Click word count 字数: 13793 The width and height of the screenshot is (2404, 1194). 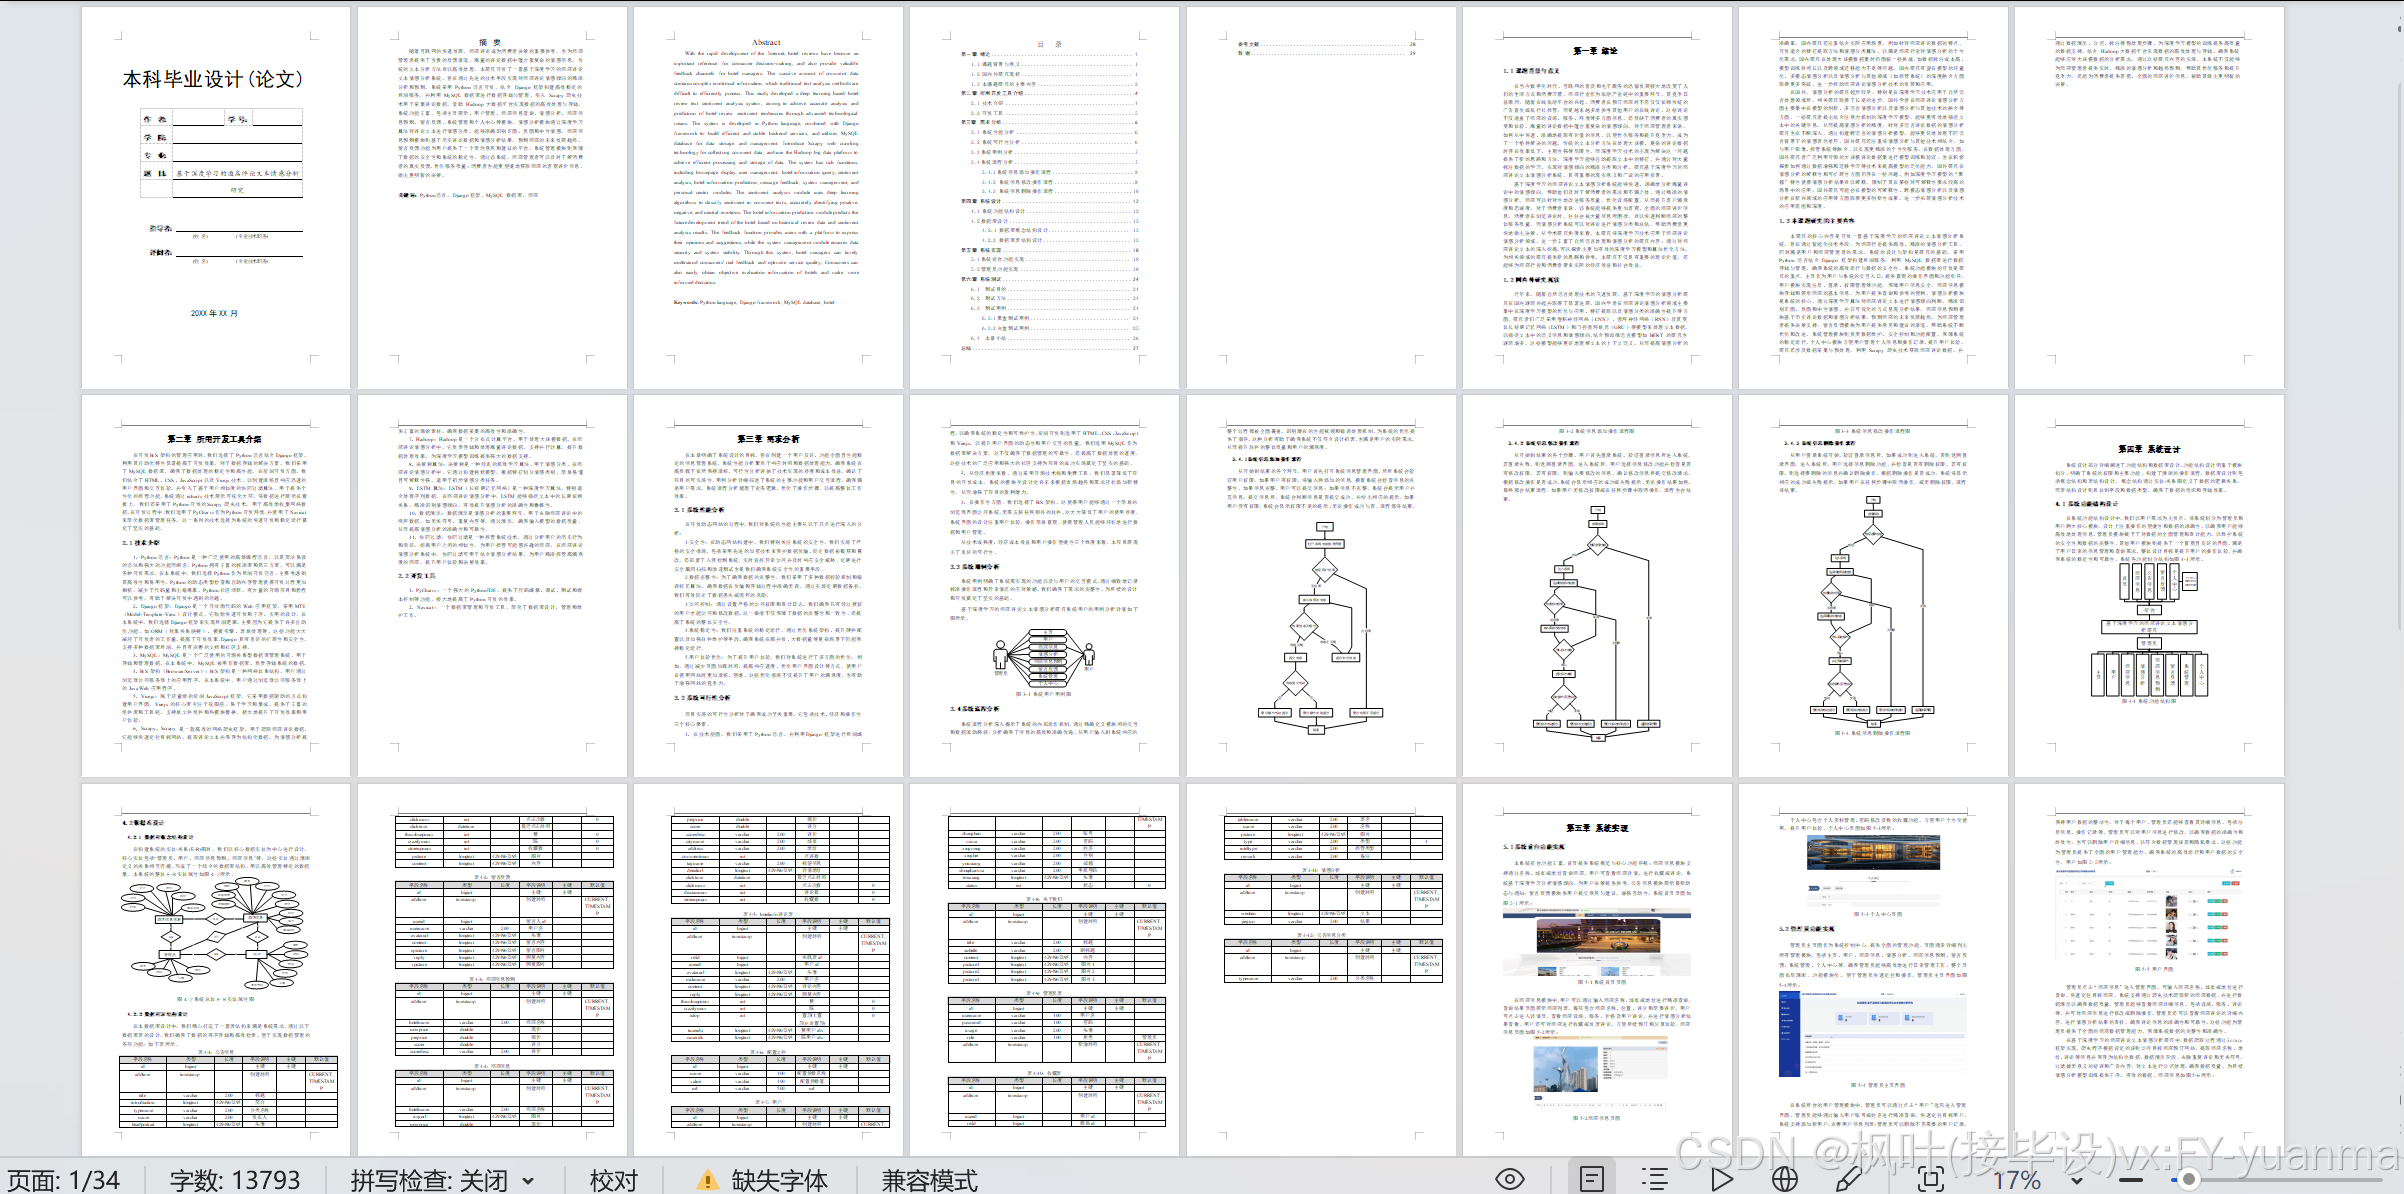235,1180
